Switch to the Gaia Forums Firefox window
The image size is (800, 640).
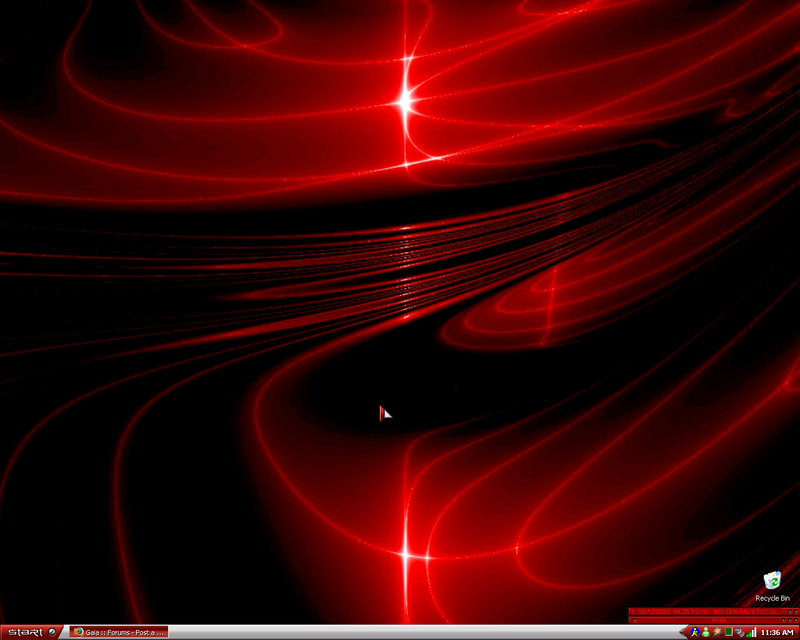(118, 632)
